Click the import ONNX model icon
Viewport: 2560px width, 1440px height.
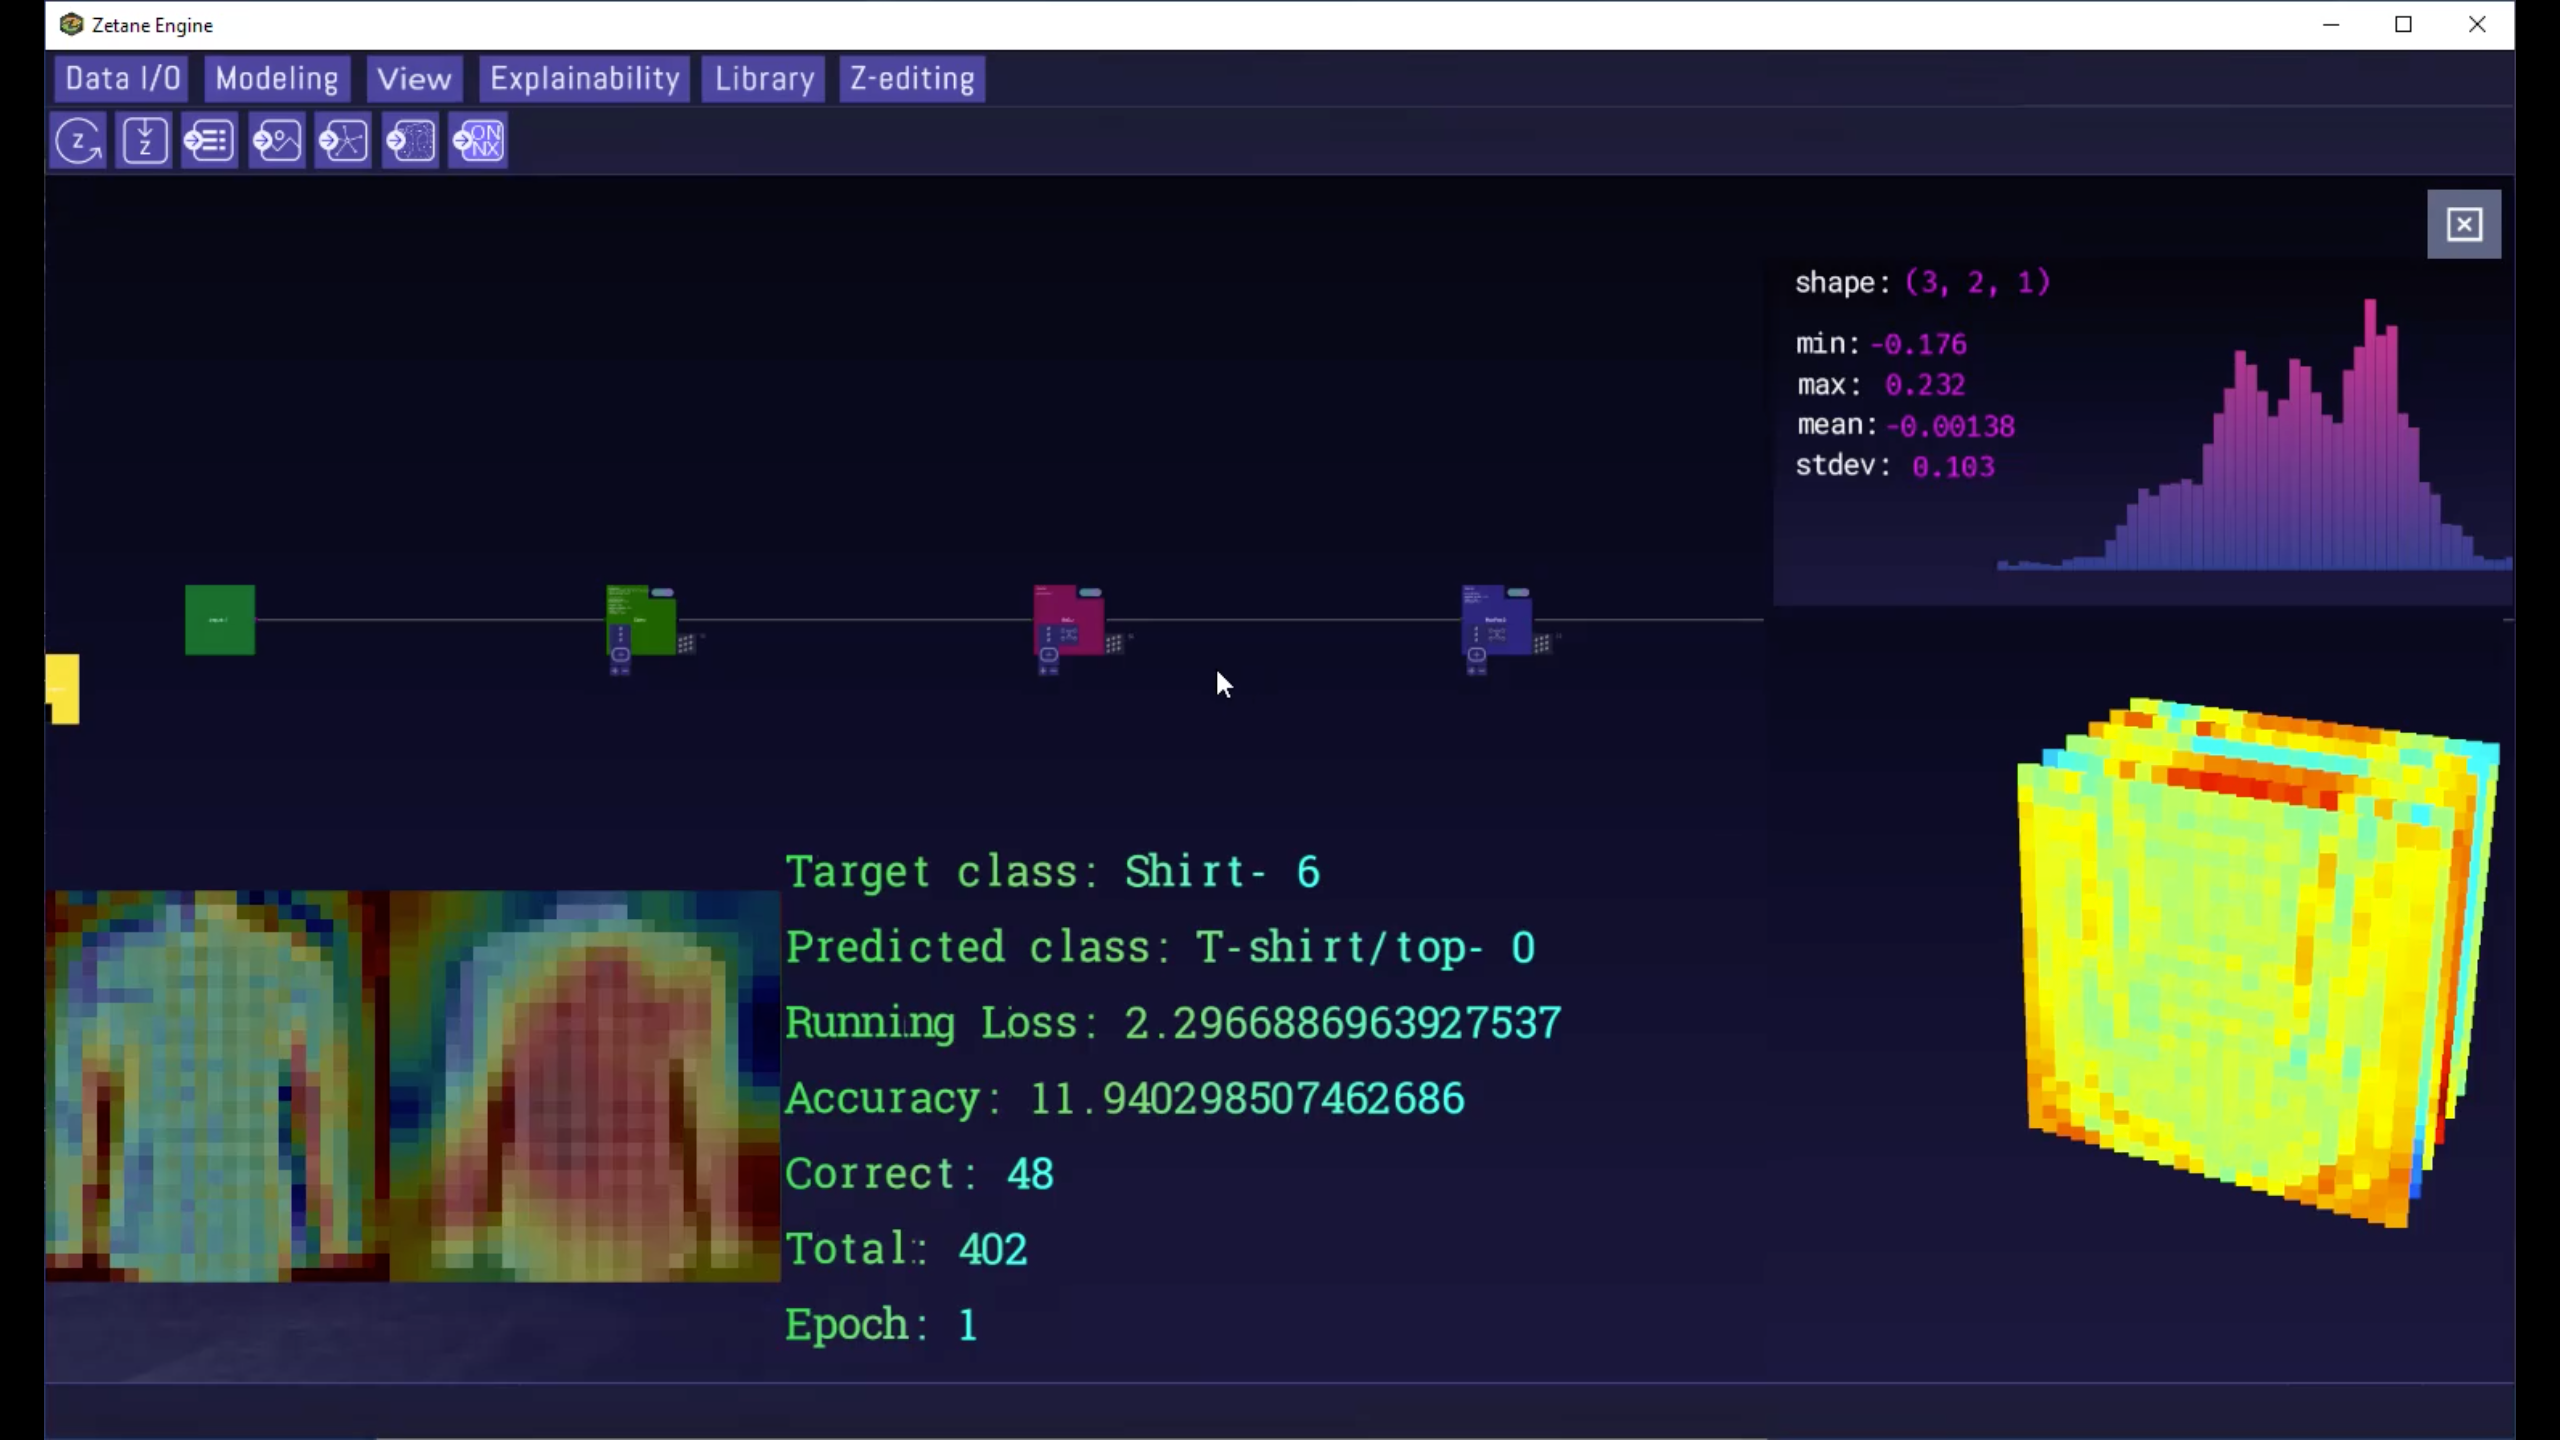tap(478, 141)
